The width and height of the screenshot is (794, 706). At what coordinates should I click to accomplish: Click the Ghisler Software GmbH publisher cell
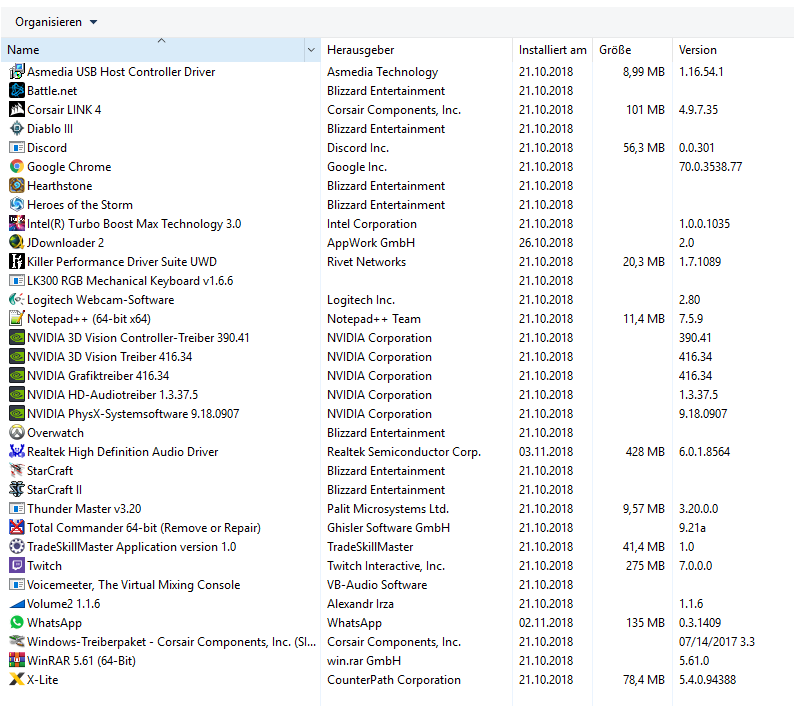[x=388, y=528]
